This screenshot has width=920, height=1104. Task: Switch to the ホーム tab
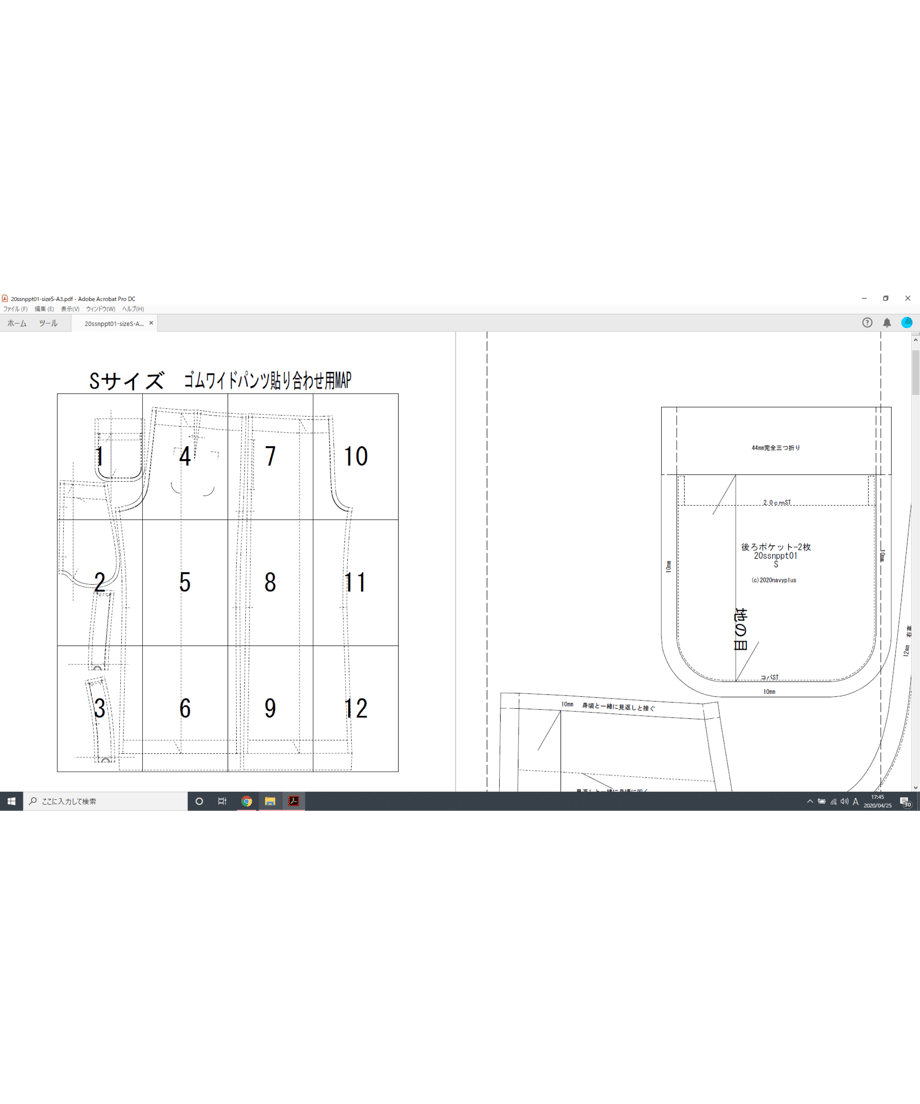coord(17,323)
